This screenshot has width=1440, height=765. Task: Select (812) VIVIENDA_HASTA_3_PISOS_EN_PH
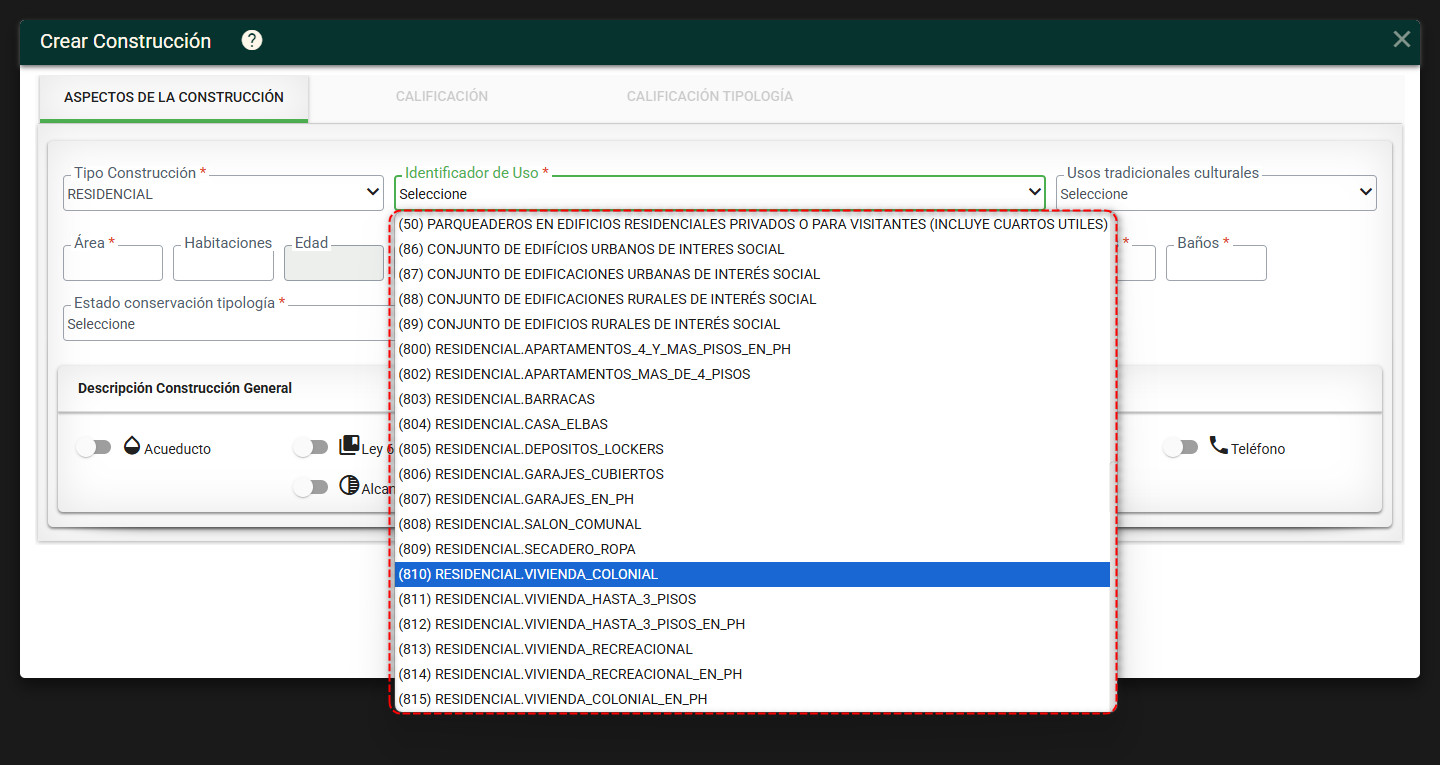(753, 624)
